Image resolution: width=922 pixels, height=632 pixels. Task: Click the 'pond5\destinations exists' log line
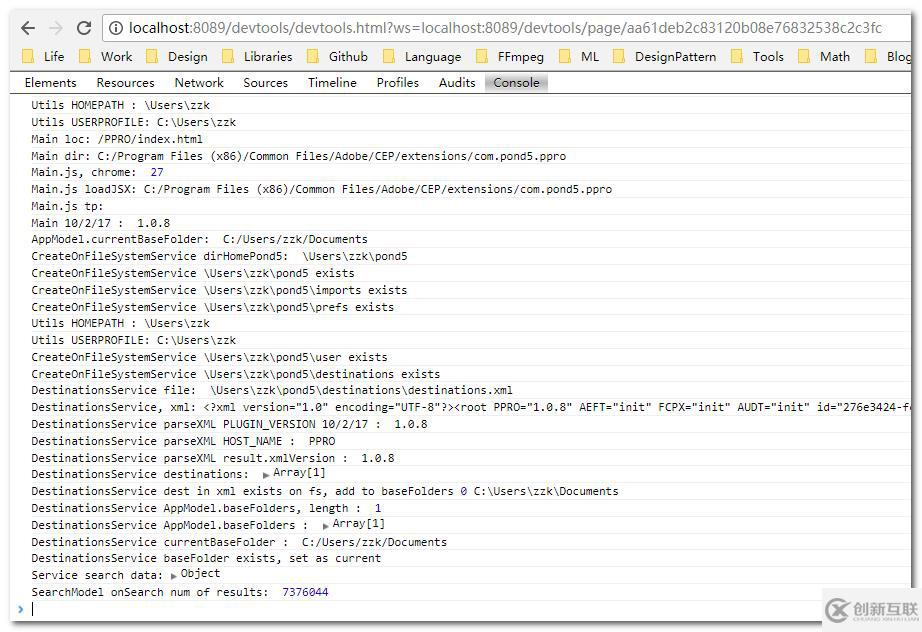(235, 374)
